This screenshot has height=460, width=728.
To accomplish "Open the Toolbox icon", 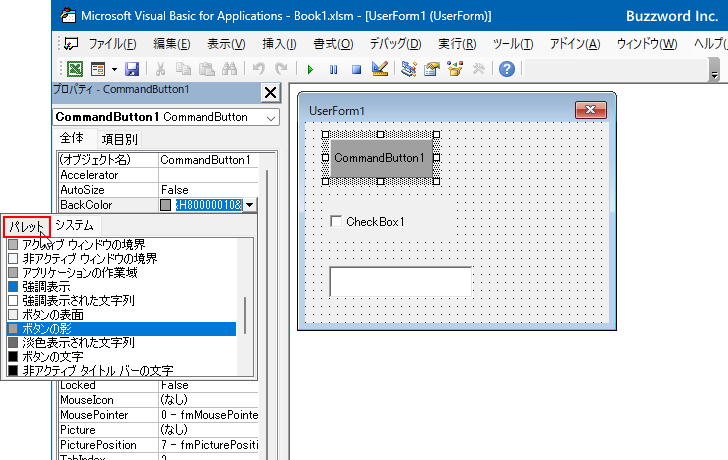I will (478, 69).
